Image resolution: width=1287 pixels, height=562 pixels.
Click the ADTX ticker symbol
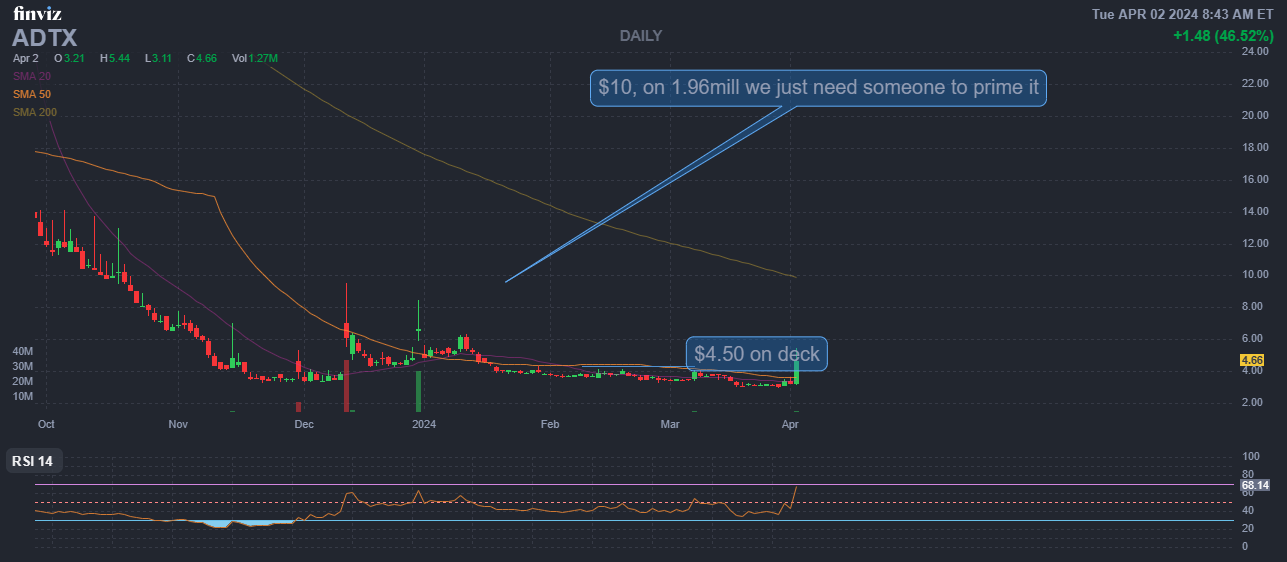[x=45, y=38]
